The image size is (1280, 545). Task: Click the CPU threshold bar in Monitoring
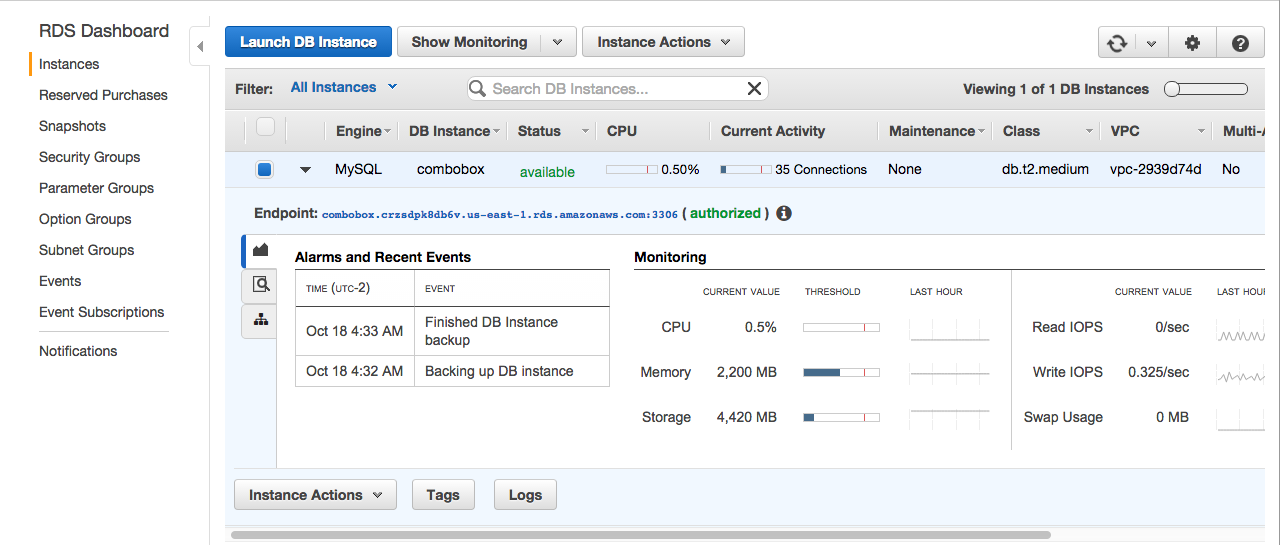841,327
